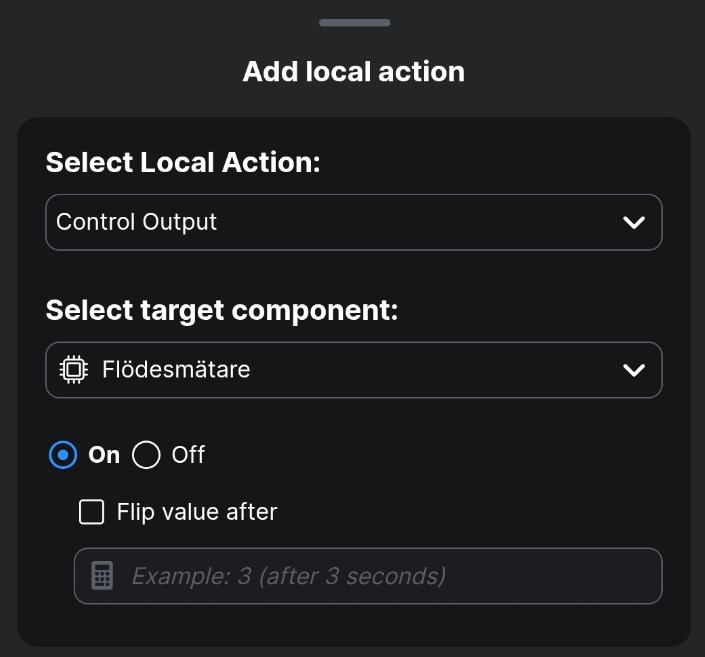Screen dimensions: 705x657
Task: Click the chevron arrow on Control Output
Action: pyautogui.click(x=633, y=222)
